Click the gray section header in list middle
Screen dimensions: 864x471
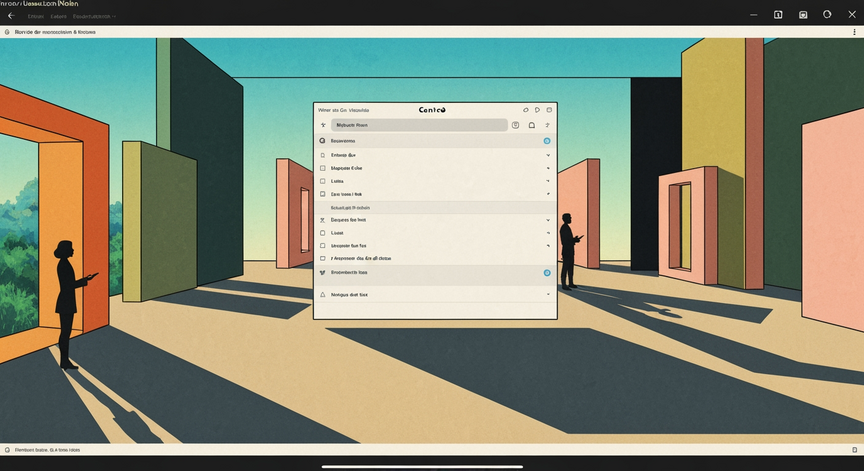pyautogui.click(x=435, y=208)
